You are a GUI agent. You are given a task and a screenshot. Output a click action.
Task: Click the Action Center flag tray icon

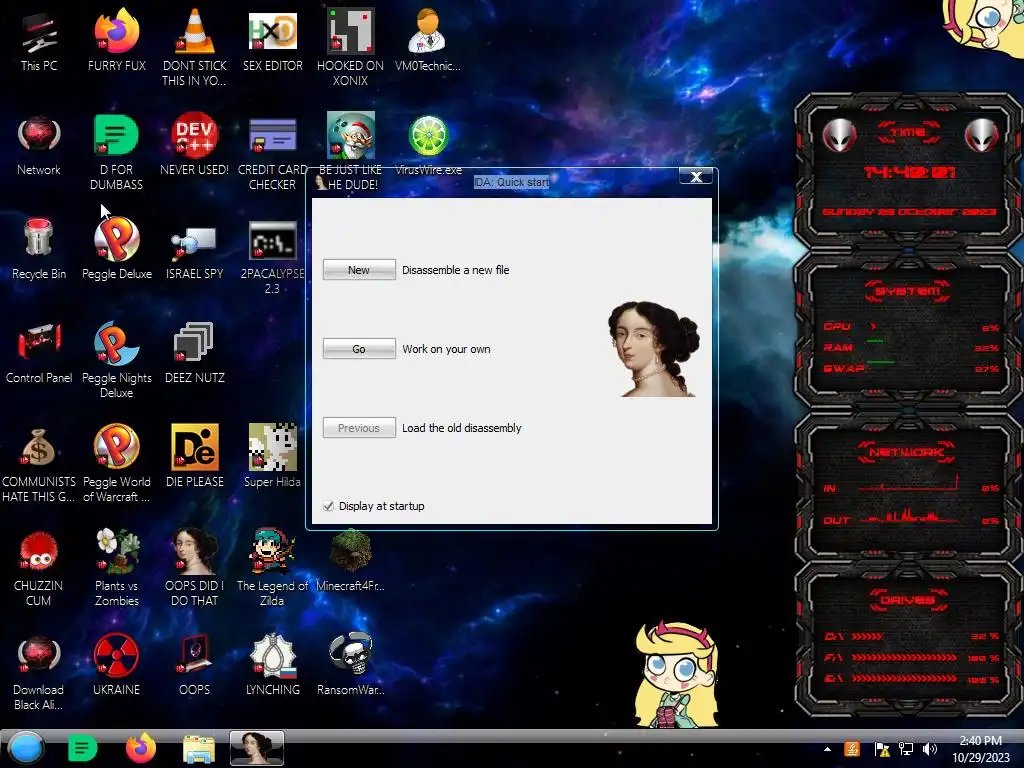(x=881, y=749)
